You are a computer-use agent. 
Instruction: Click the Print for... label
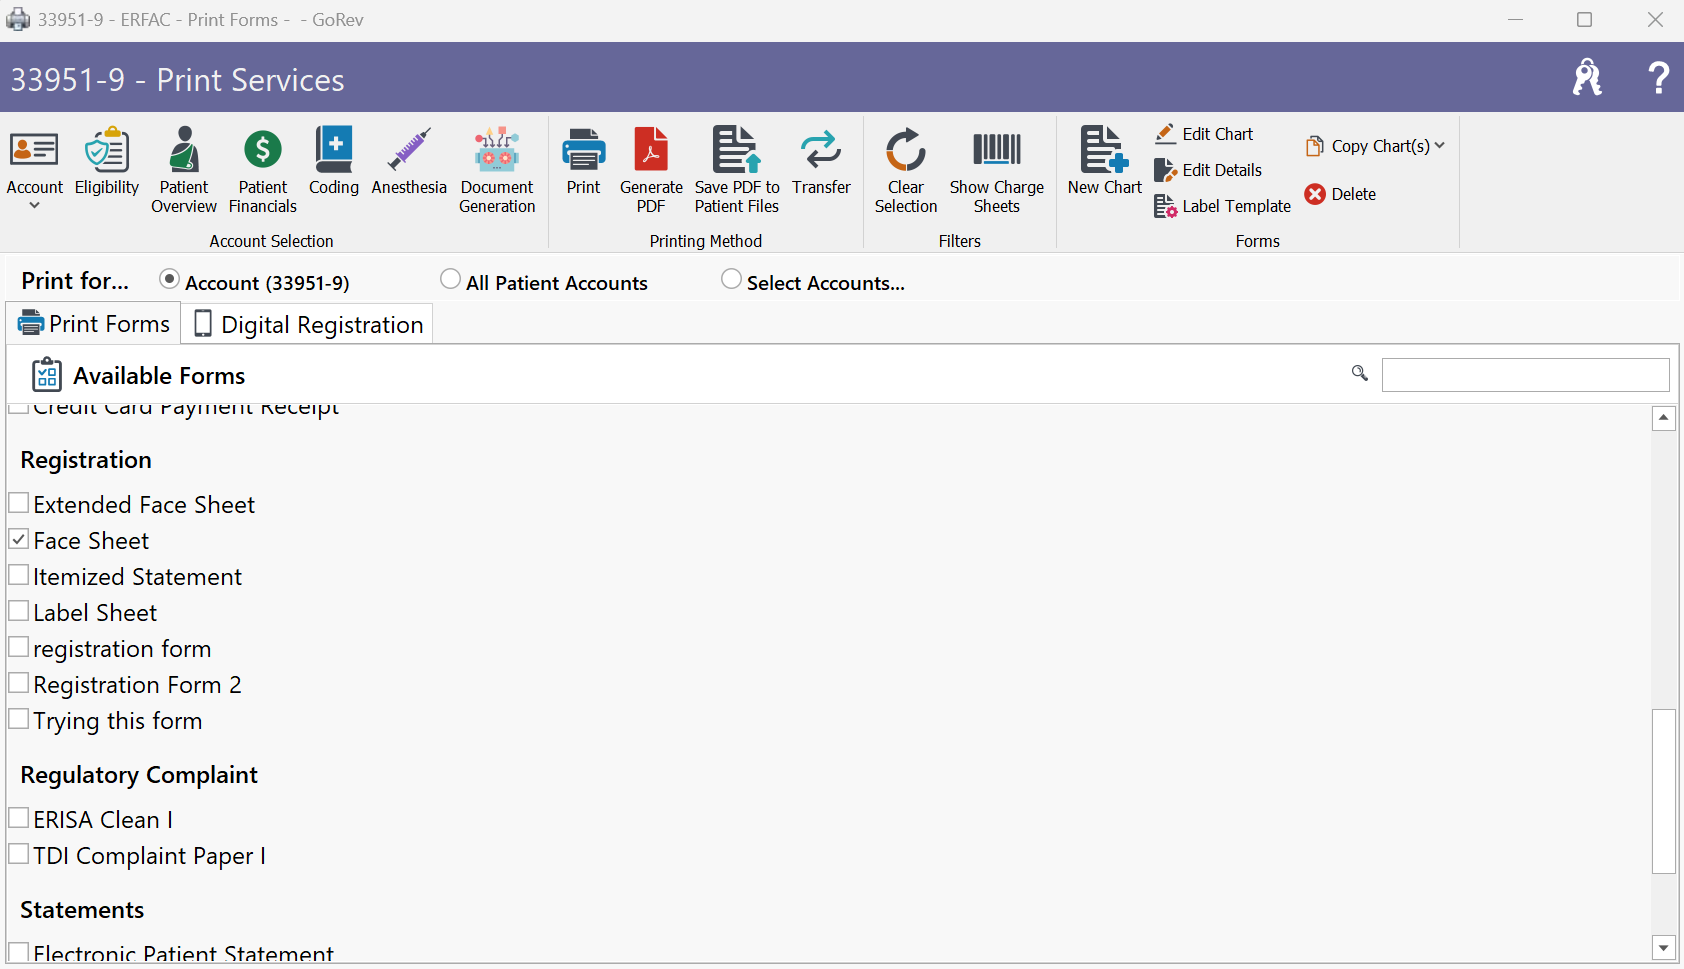click(x=75, y=281)
